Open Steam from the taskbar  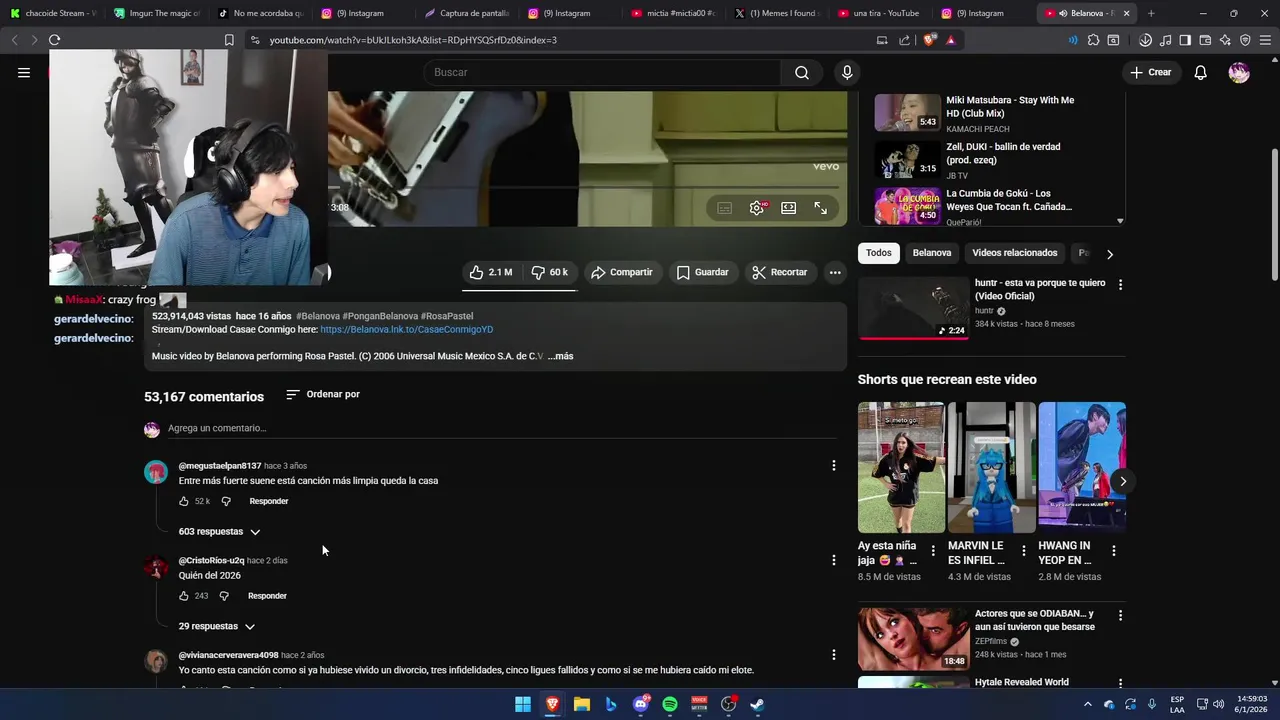click(x=758, y=704)
